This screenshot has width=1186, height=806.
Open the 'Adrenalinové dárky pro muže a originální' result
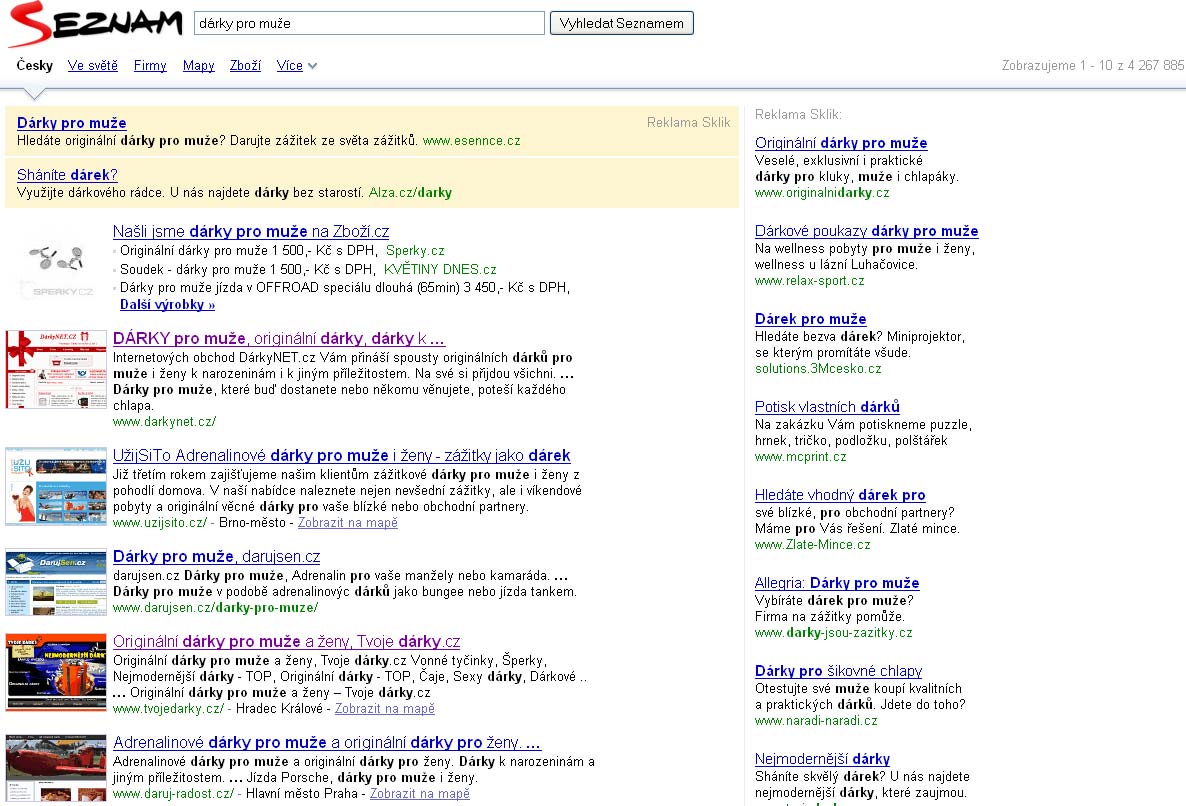tap(327, 742)
